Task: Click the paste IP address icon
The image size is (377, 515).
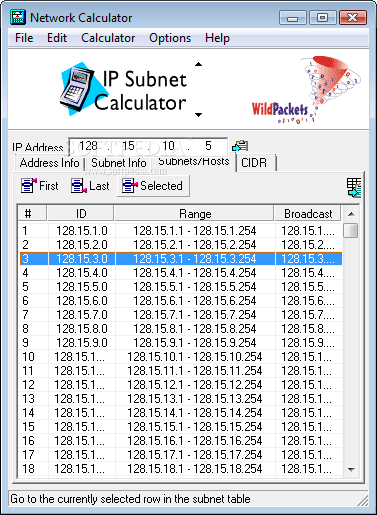Action: (x=240, y=146)
